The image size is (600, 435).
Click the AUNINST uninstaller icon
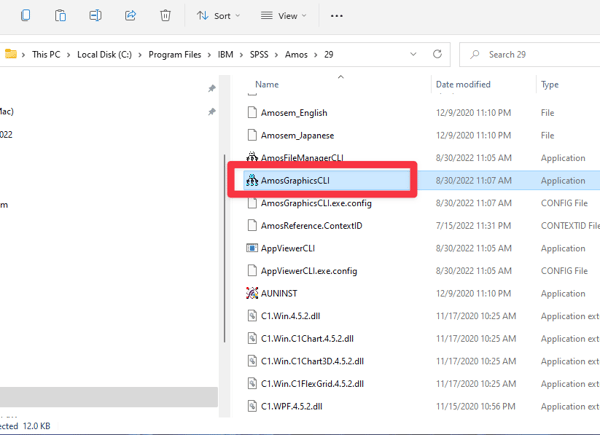252,293
